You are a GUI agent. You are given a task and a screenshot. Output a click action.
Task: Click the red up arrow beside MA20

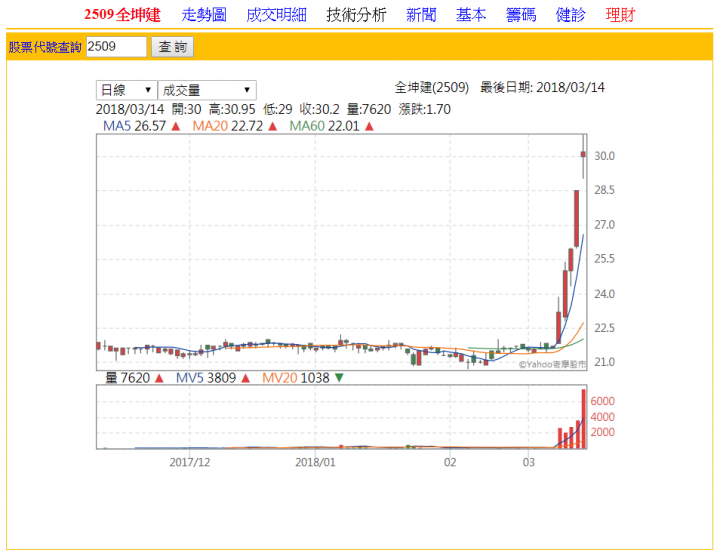tap(273, 126)
